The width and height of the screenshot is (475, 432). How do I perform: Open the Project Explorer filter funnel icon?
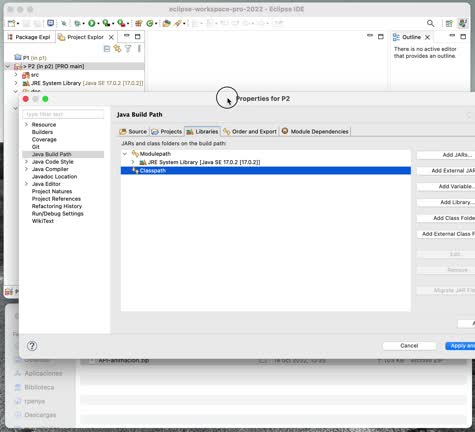[128, 49]
